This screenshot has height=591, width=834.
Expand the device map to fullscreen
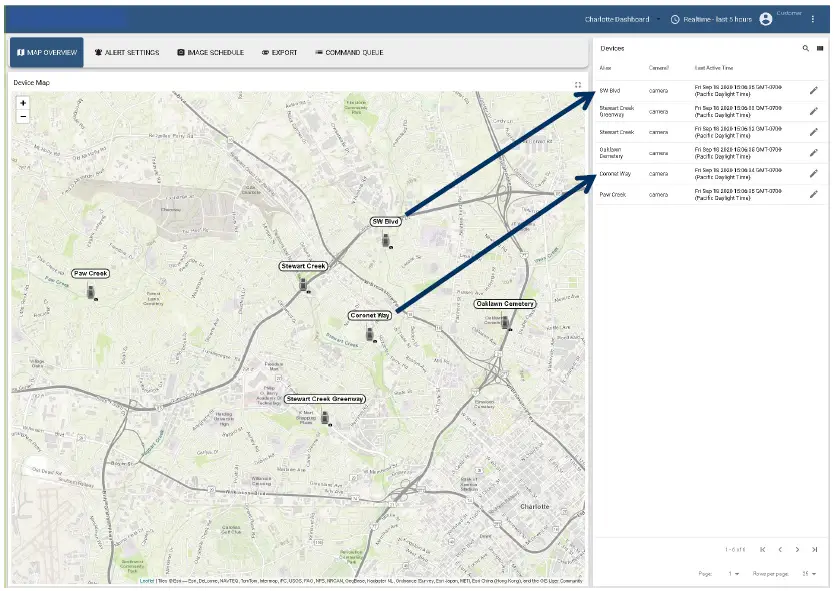578,85
